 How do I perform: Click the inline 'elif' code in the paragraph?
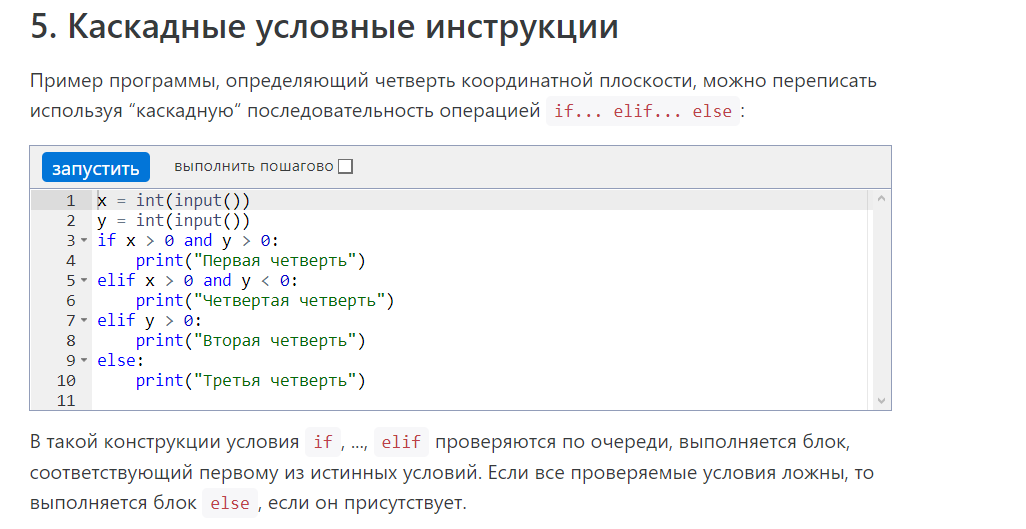click(401, 442)
